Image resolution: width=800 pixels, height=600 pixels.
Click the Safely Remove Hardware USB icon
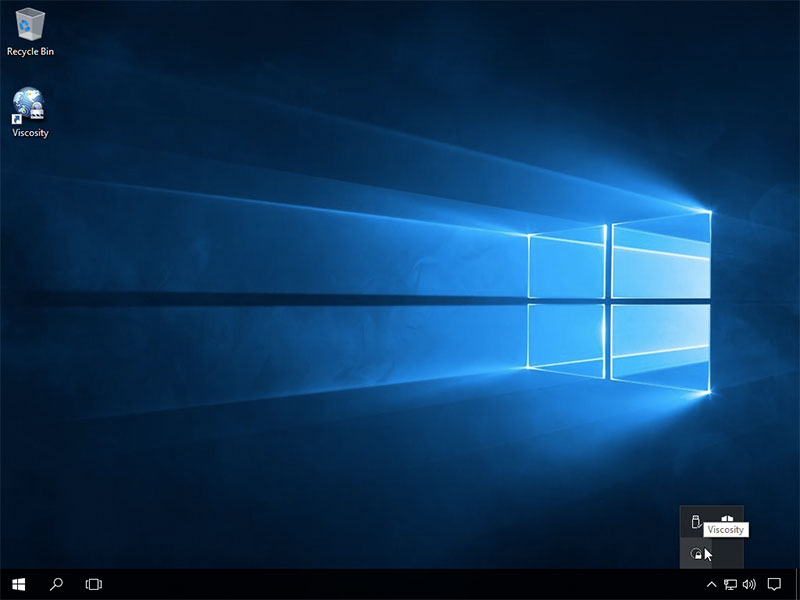click(696, 521)
